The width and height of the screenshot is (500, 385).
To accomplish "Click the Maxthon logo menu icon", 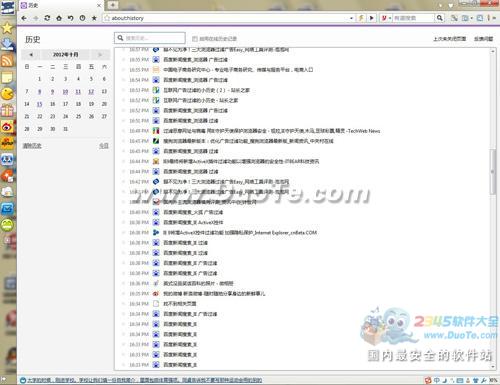I will click(7, 7).
